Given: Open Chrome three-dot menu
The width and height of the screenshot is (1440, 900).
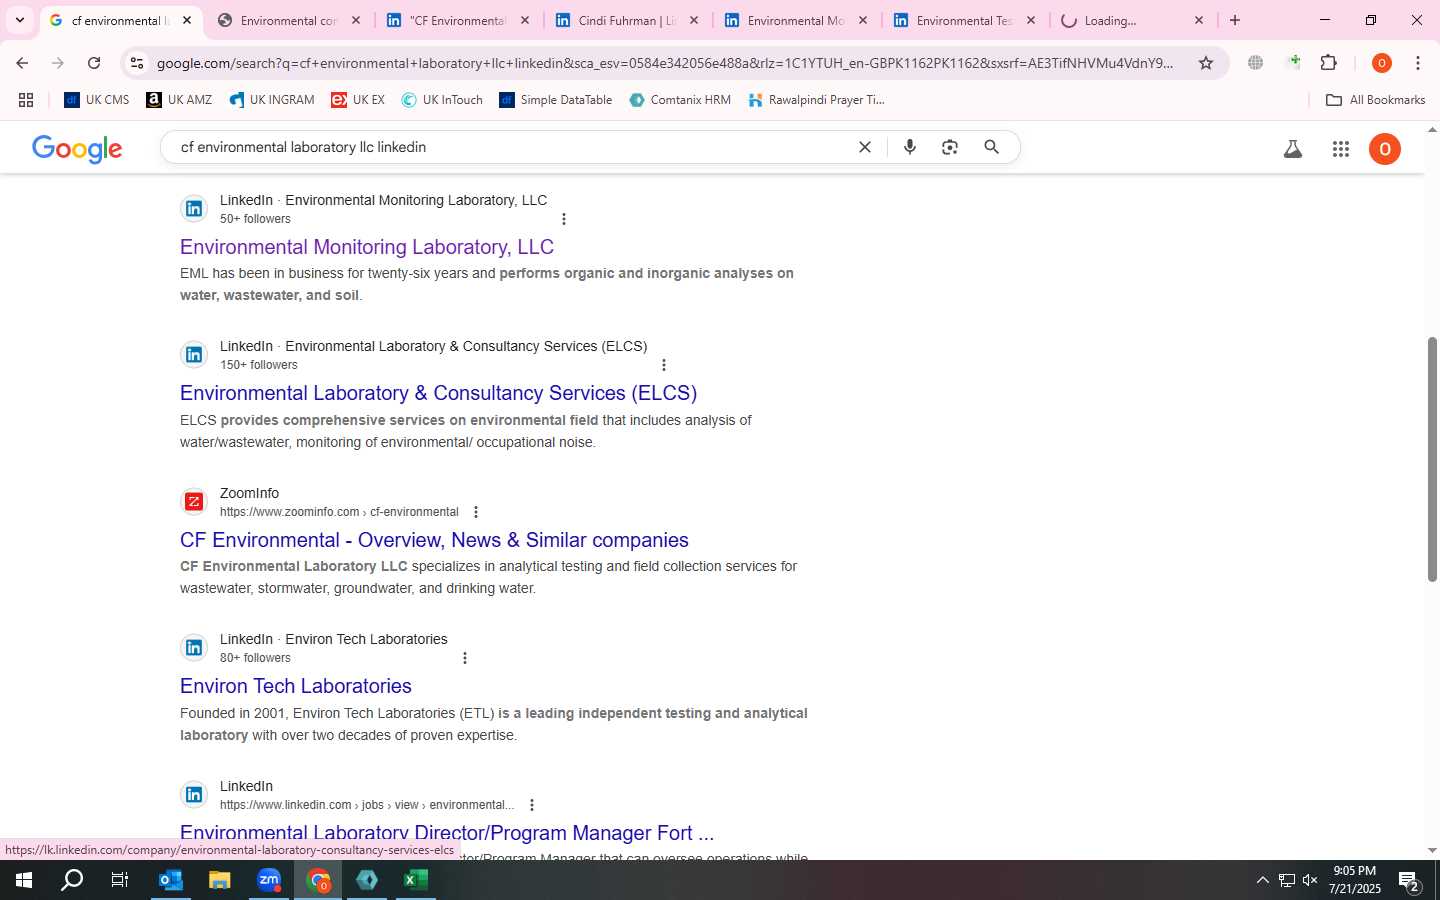Looking at the screenshot, I should [1418, 63].
